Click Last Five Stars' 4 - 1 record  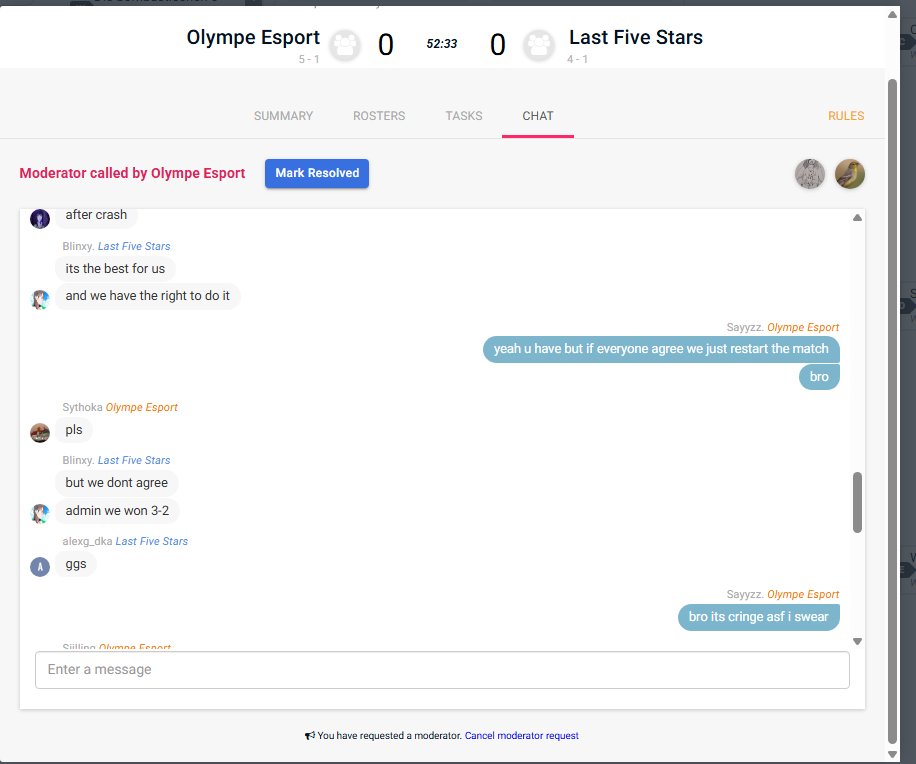click(577, 59)
